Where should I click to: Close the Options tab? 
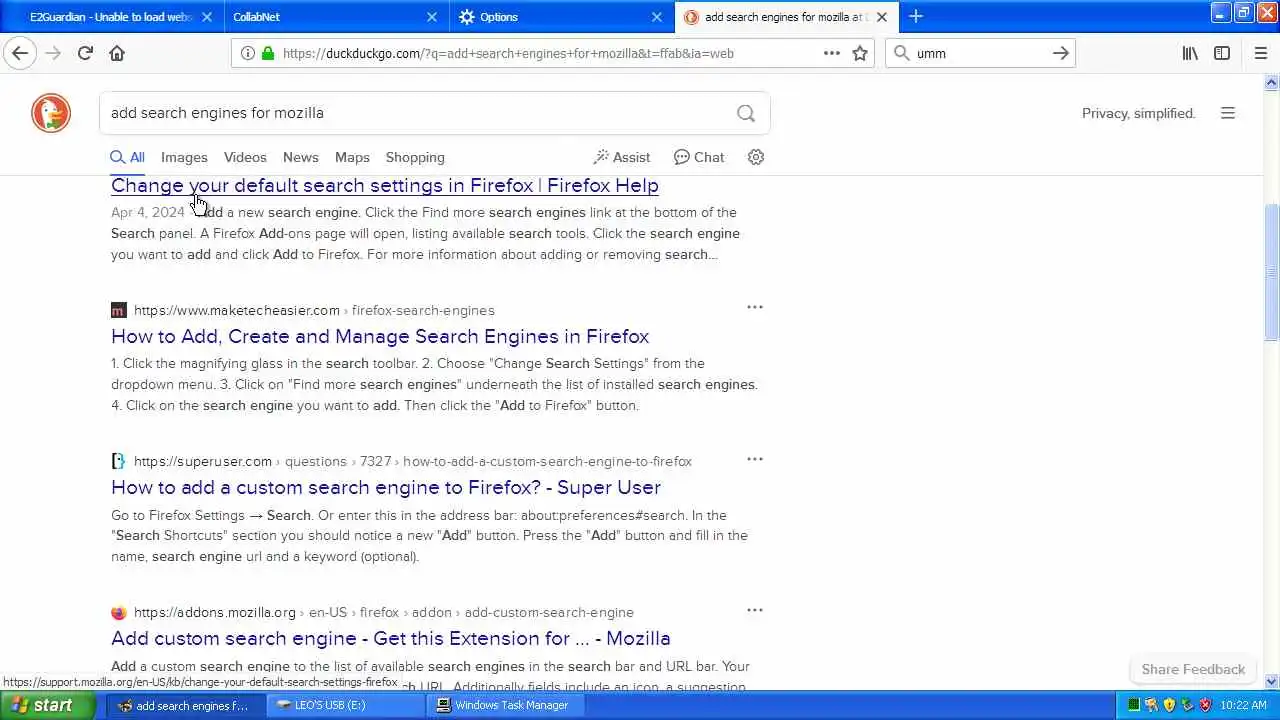(x=657, y=17)
